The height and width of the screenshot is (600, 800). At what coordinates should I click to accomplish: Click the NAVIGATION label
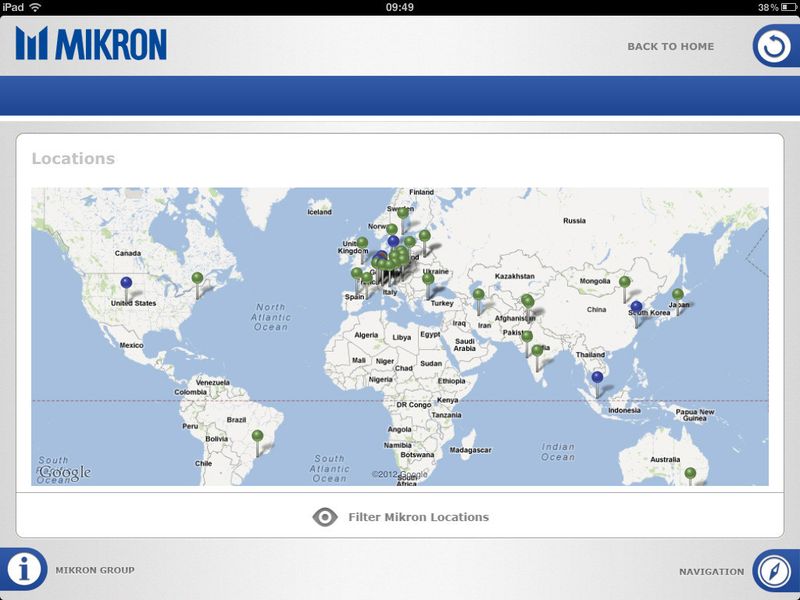click(711, 572)
